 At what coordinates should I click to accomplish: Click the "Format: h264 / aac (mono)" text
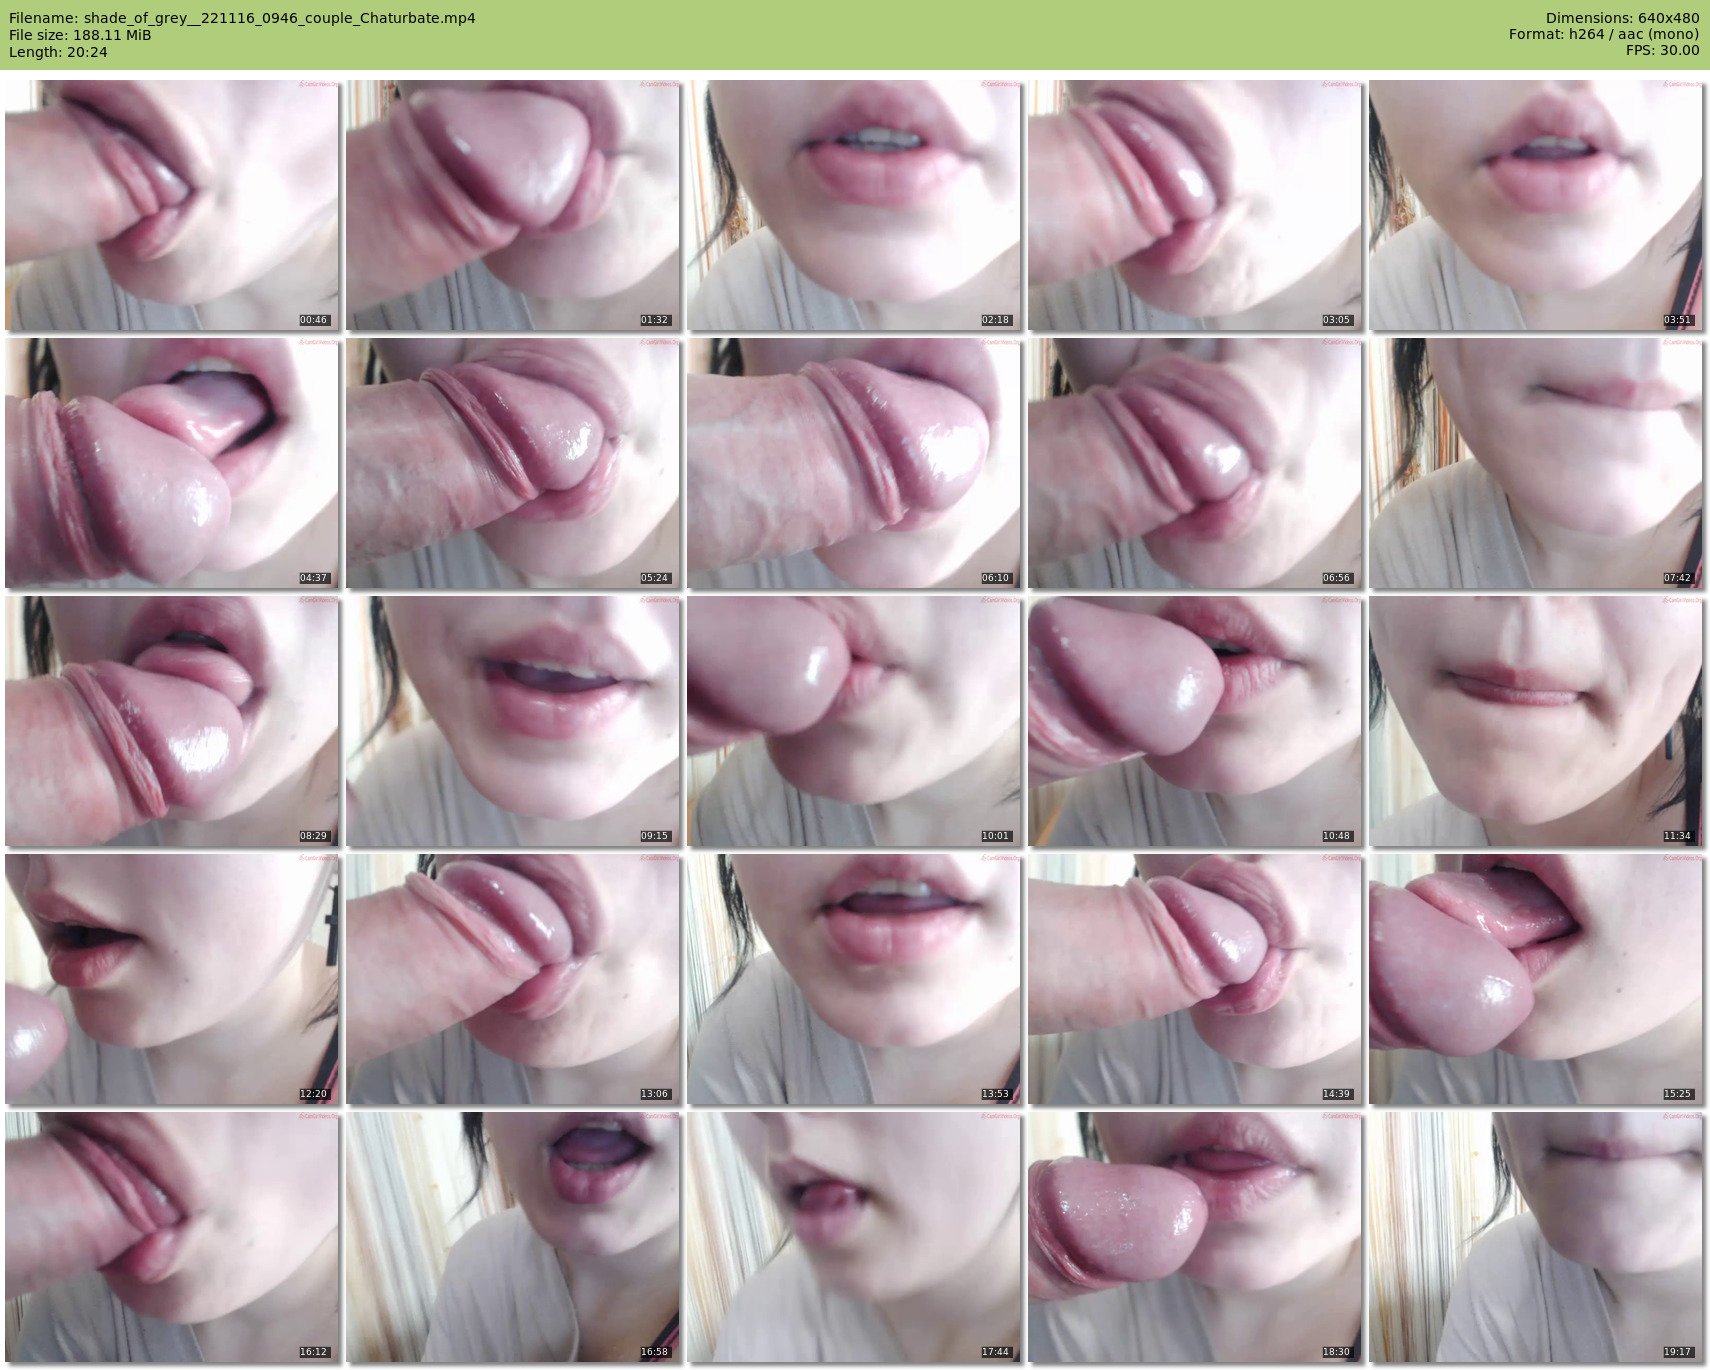coord(1604,34)
